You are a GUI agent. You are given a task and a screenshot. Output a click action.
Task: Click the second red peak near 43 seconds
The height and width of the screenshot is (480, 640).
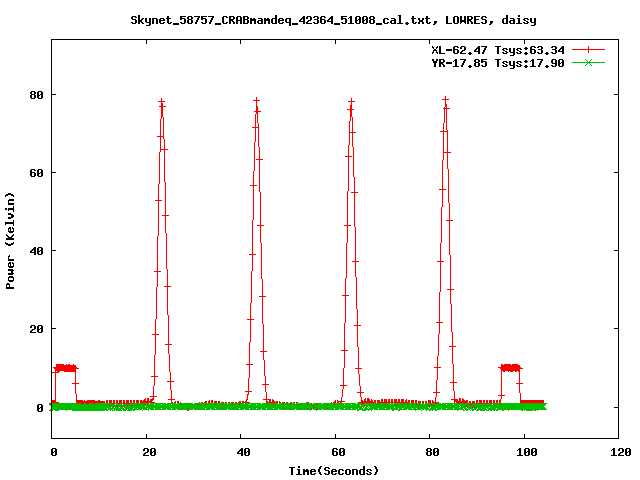pos(256,100)
